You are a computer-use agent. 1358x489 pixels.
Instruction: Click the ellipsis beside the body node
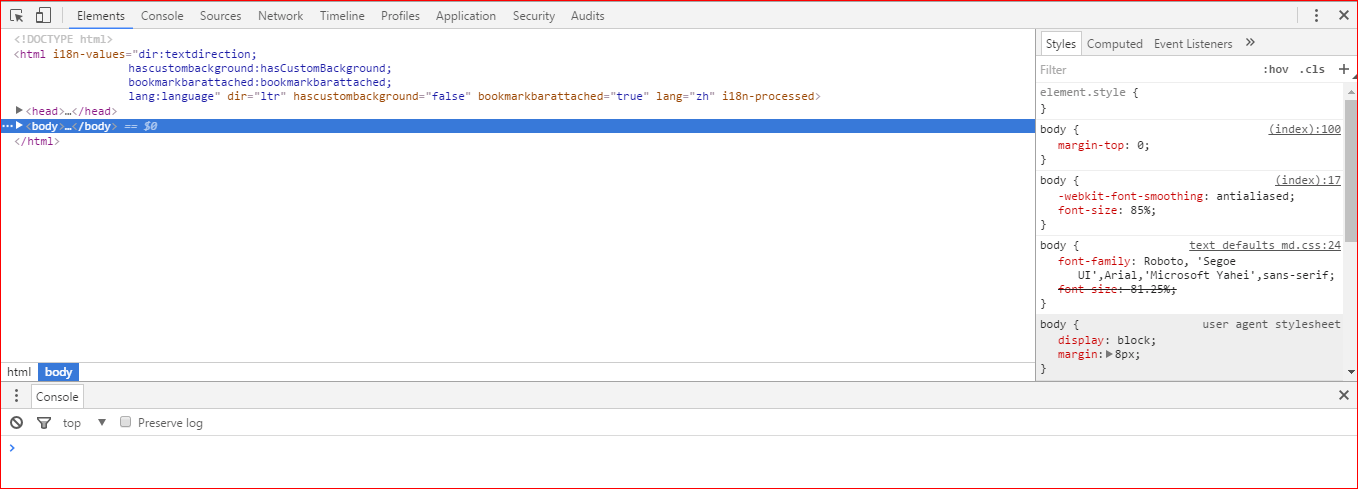pos(7,126)
